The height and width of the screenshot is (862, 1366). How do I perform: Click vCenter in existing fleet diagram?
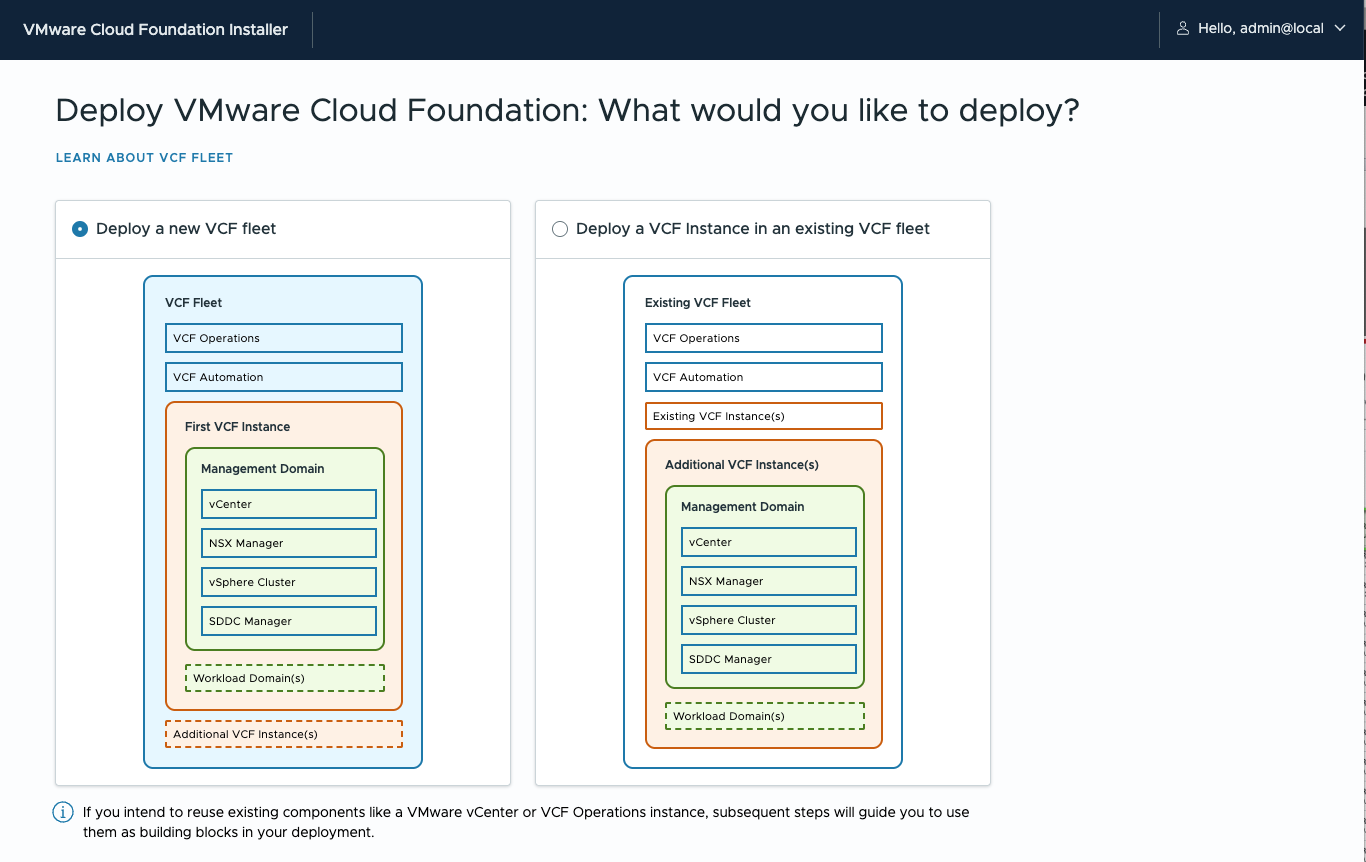pyautogui.click(x=768, y=542)
